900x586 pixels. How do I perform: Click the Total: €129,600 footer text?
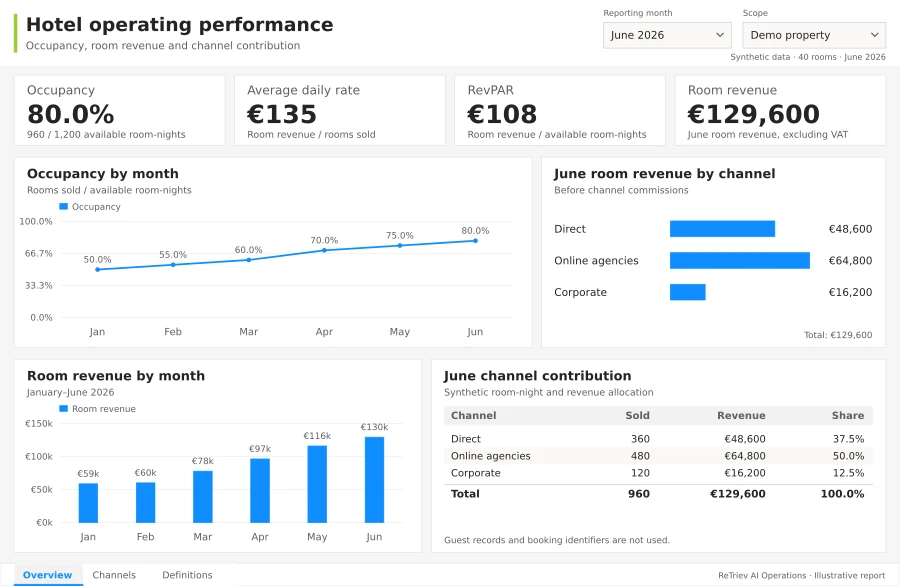tap(838, 335)
